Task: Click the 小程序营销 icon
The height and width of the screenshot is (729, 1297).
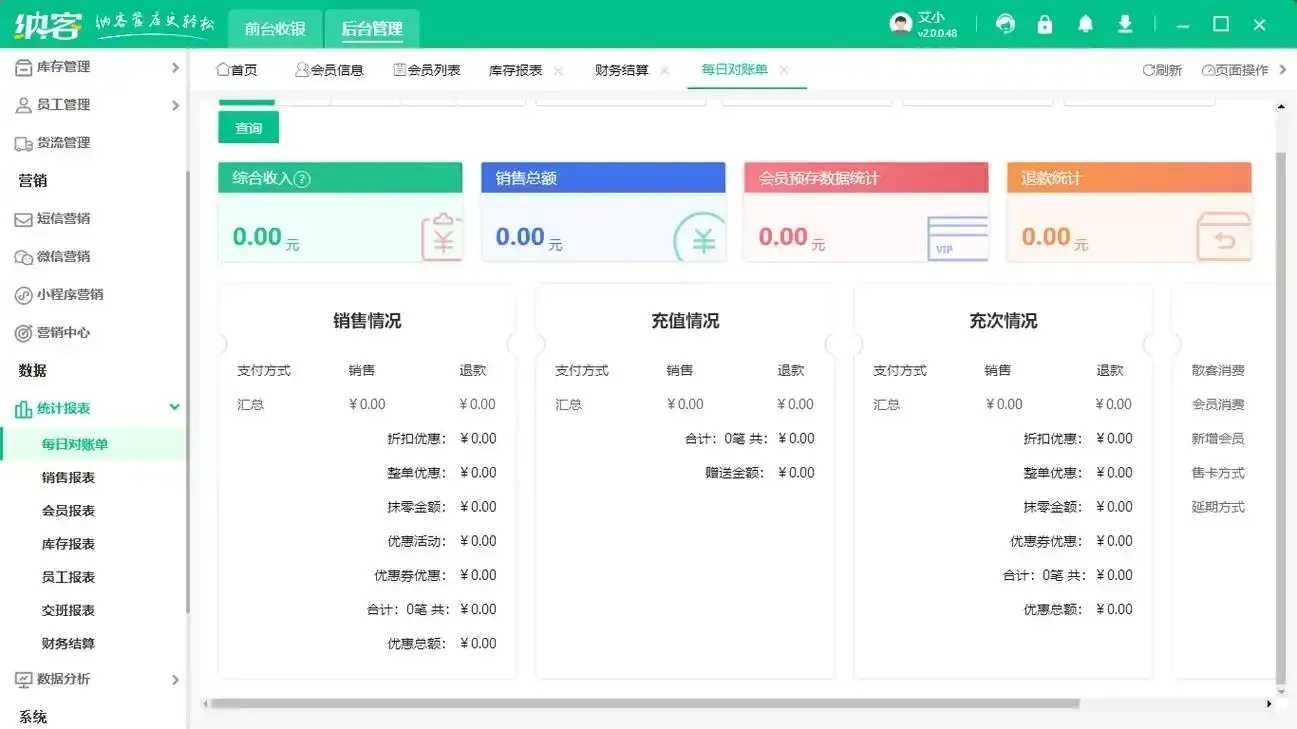Action: click(x=23, y=295)
